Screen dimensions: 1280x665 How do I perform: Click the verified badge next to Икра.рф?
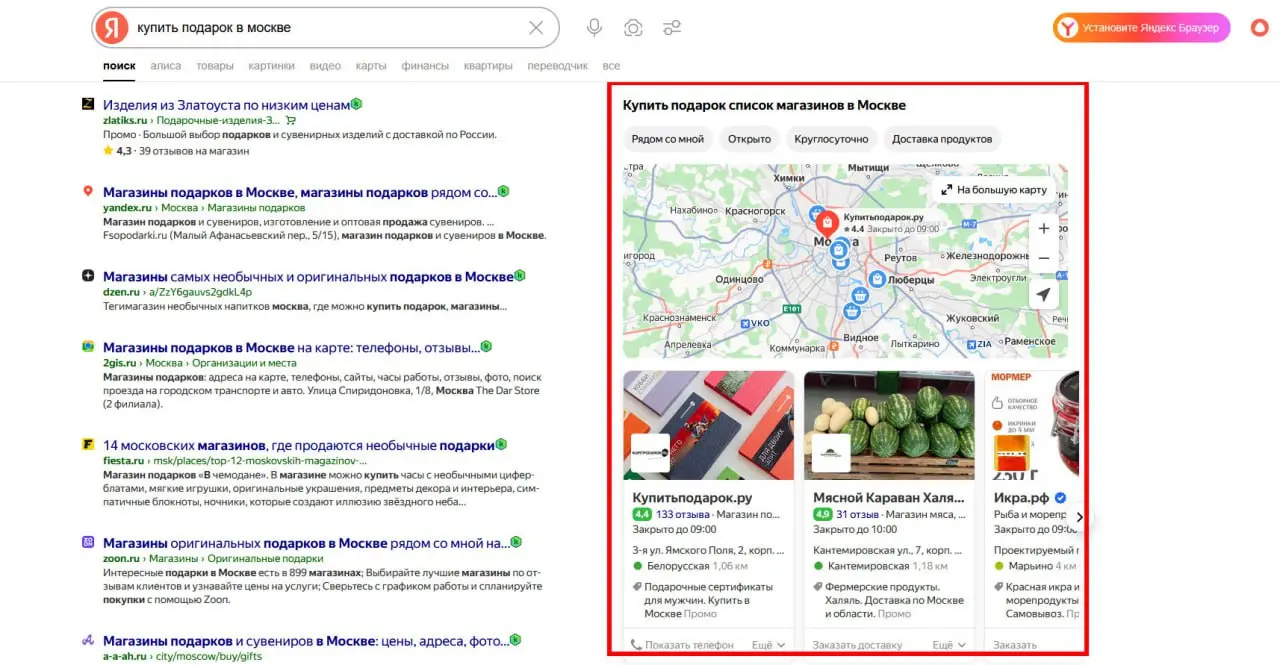[1060, 498]
